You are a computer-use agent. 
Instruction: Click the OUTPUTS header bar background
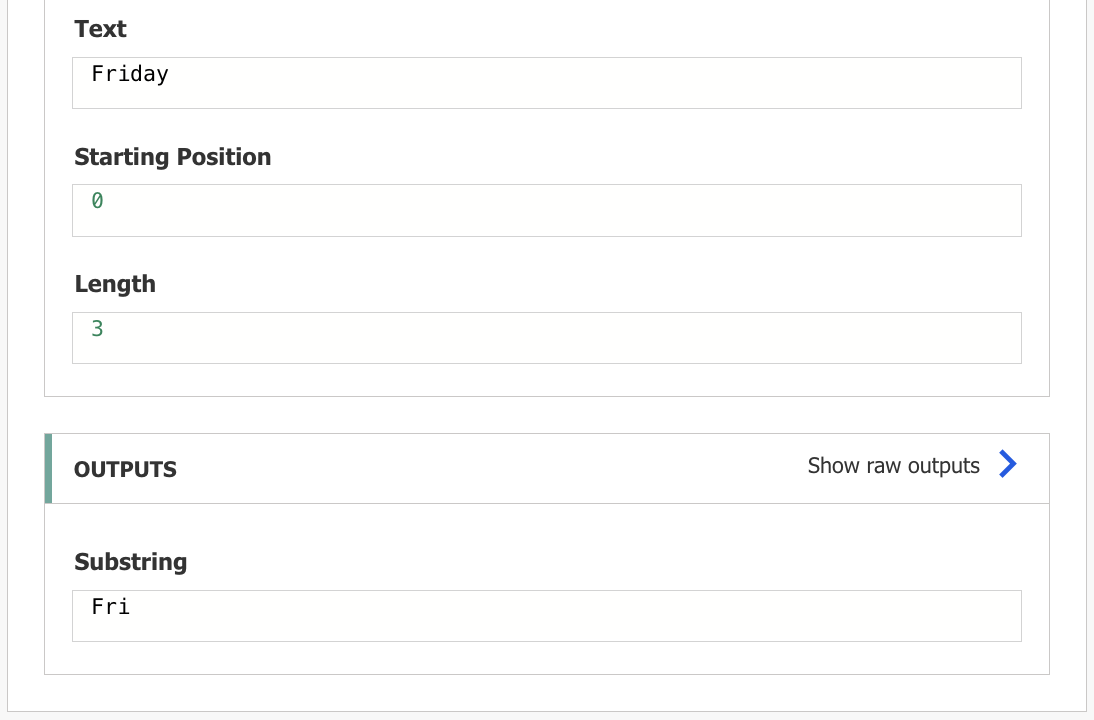click(500, 468)
